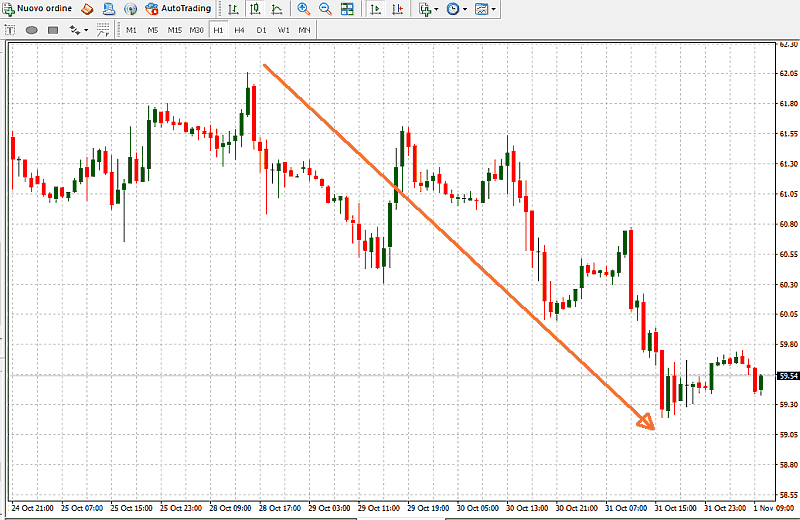The image size is (800, 520).
Task: Open the chart templates dropdown
Action: pos(486,9)
